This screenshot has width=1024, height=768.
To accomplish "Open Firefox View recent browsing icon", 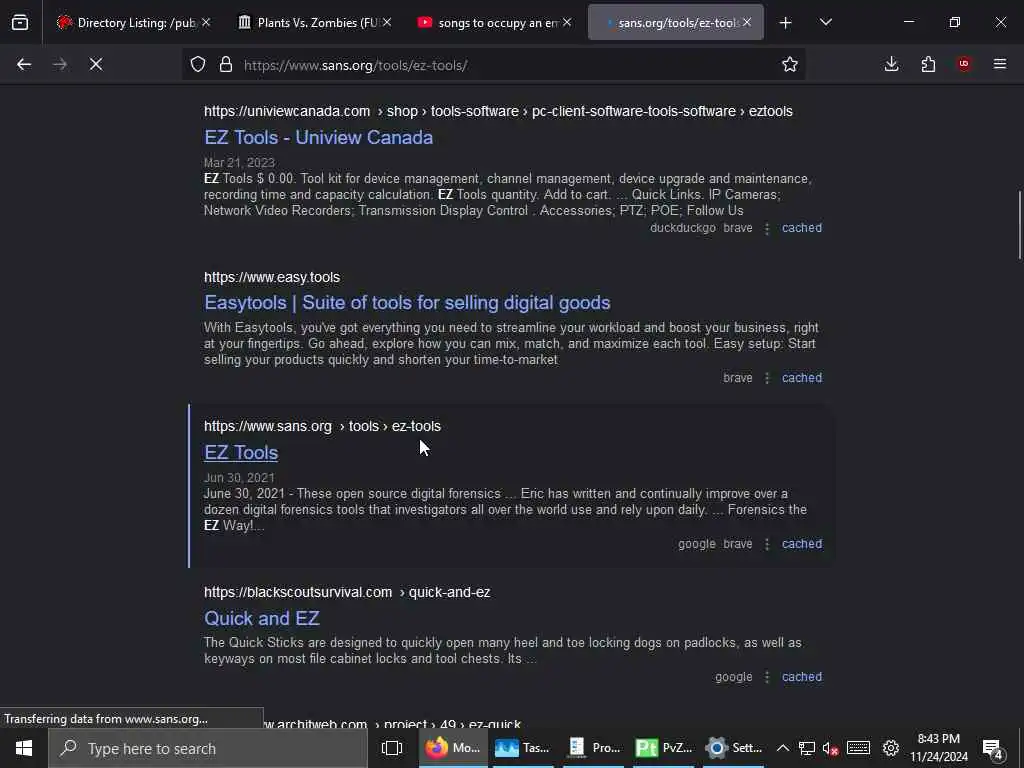I will 20,23.
